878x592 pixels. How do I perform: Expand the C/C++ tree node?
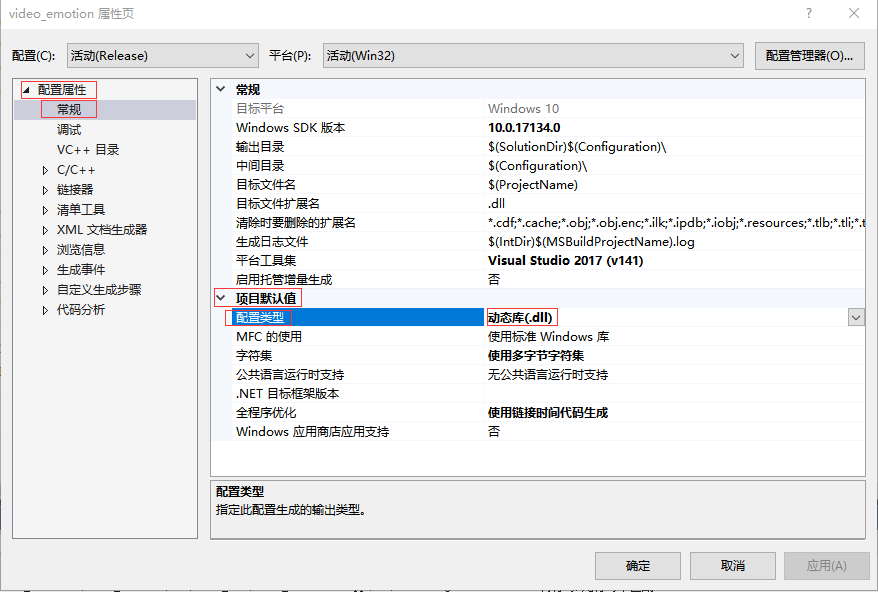pos(45,170)
